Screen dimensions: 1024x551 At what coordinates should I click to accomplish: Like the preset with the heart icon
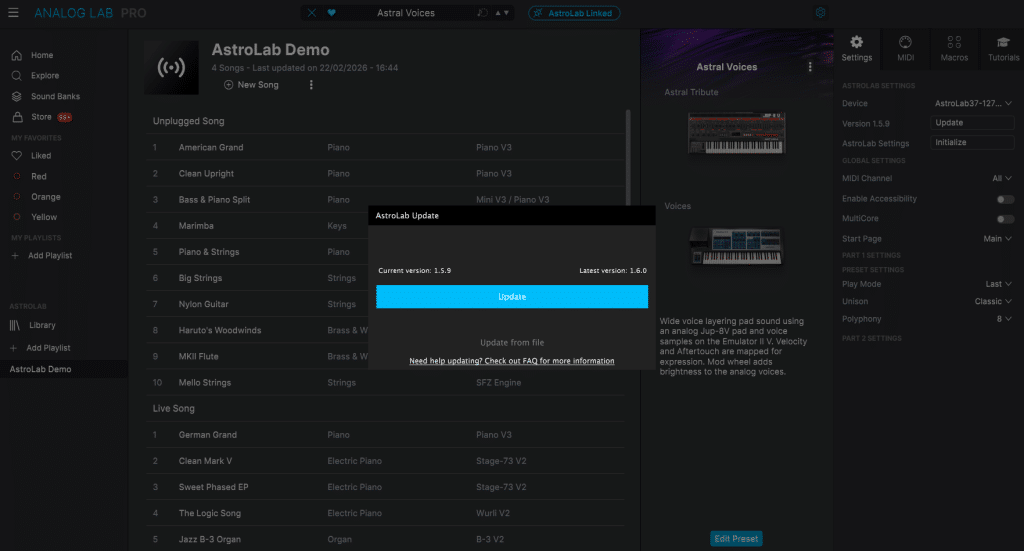coord(332,13)
